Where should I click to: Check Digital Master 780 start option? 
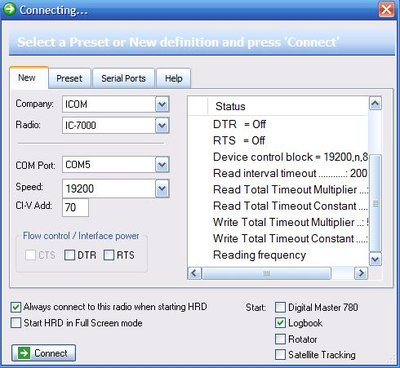tap(280, 307)
